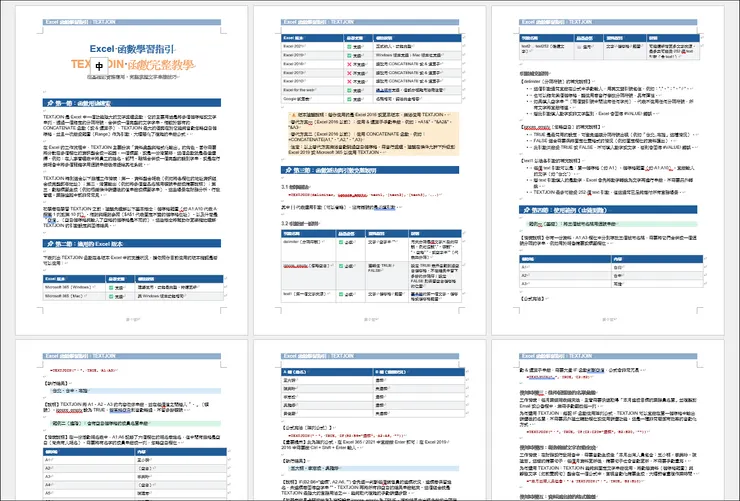This screenshot has width=740, height=501.
Task: Click the page six header banner
Action: [x=608, y=356]
